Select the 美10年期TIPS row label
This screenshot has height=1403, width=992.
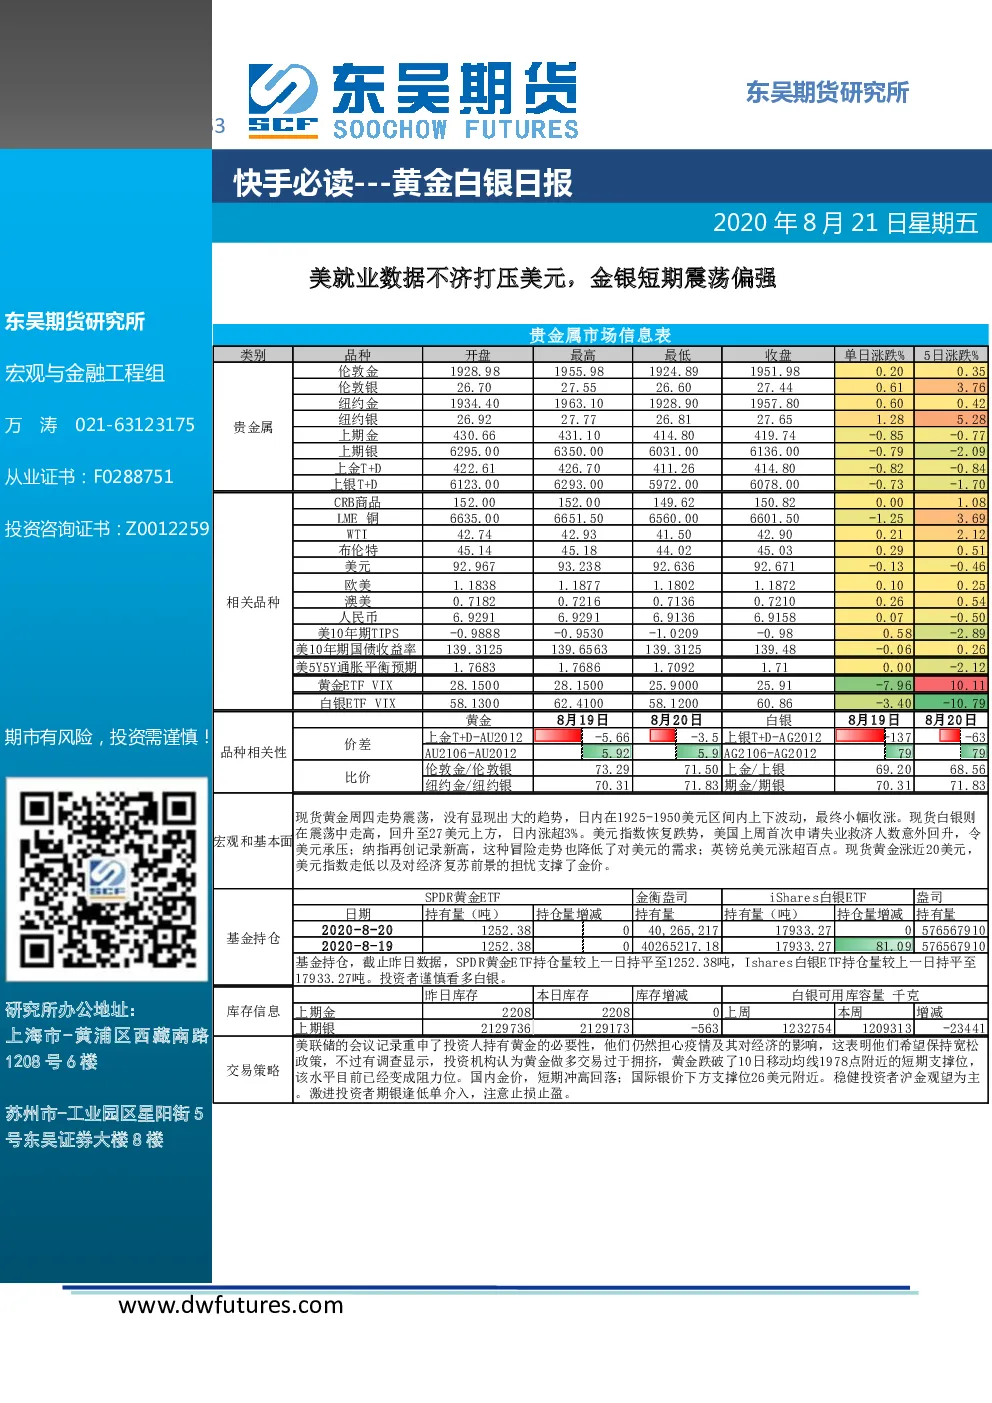(x=358, y=633)
